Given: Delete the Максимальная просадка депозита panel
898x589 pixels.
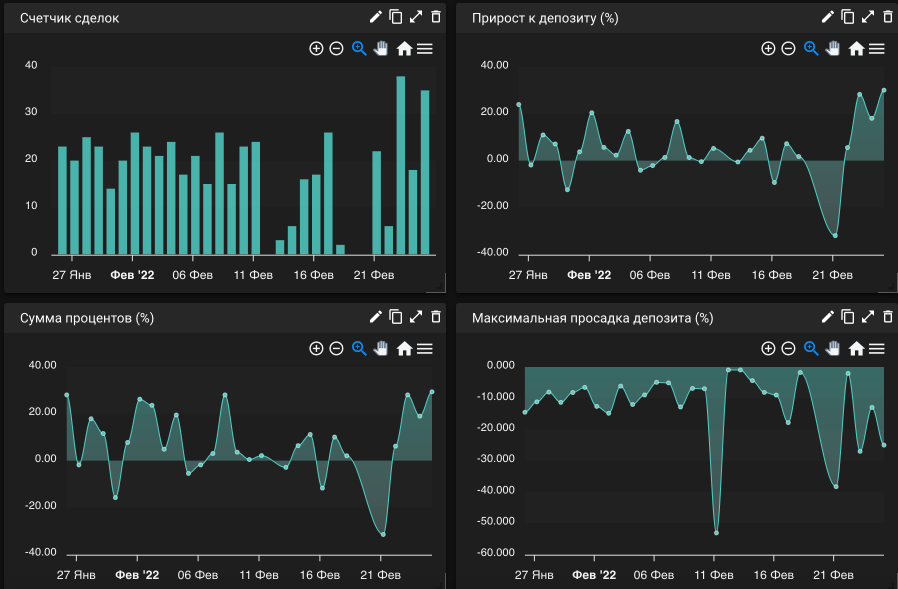Looking at the screenshot, I should [x=888, y=317].
